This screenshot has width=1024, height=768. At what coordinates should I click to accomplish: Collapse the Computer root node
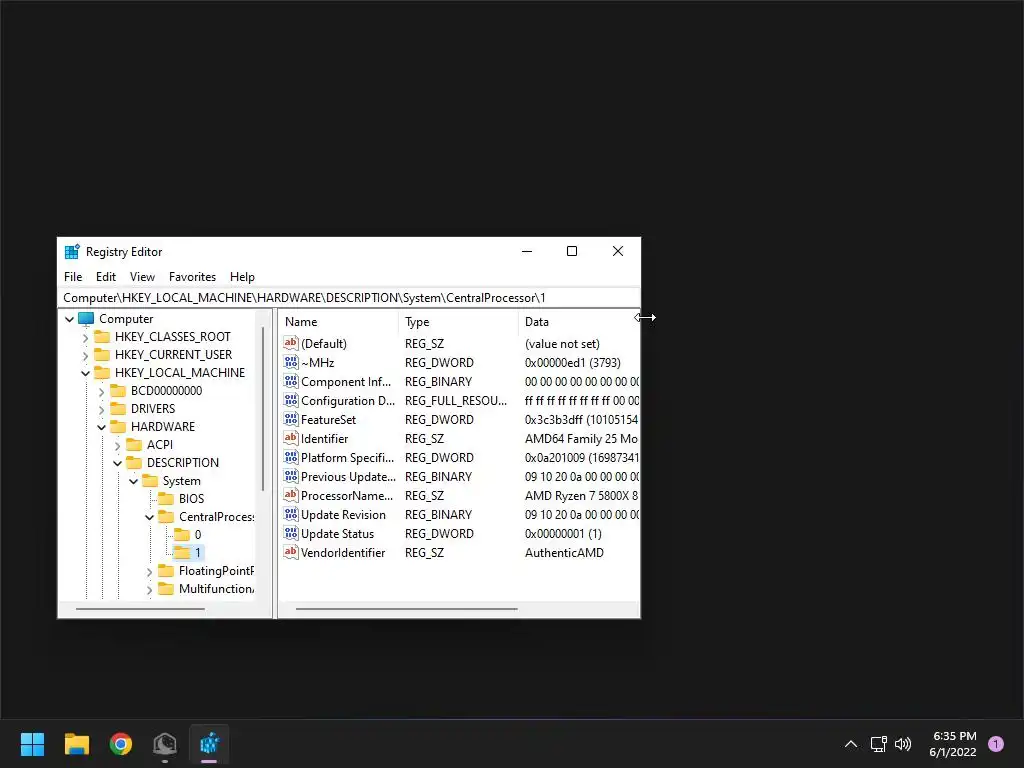pos(69,319)
